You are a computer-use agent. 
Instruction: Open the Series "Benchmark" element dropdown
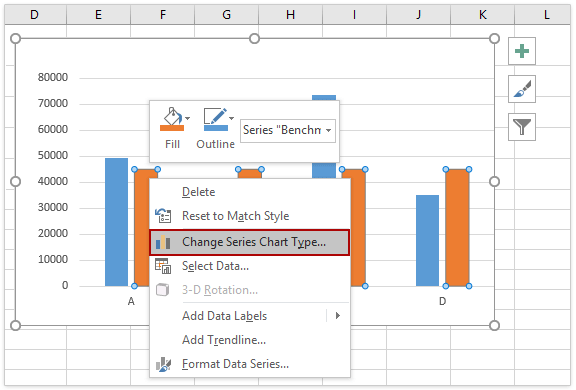click(x=288, y=130)
